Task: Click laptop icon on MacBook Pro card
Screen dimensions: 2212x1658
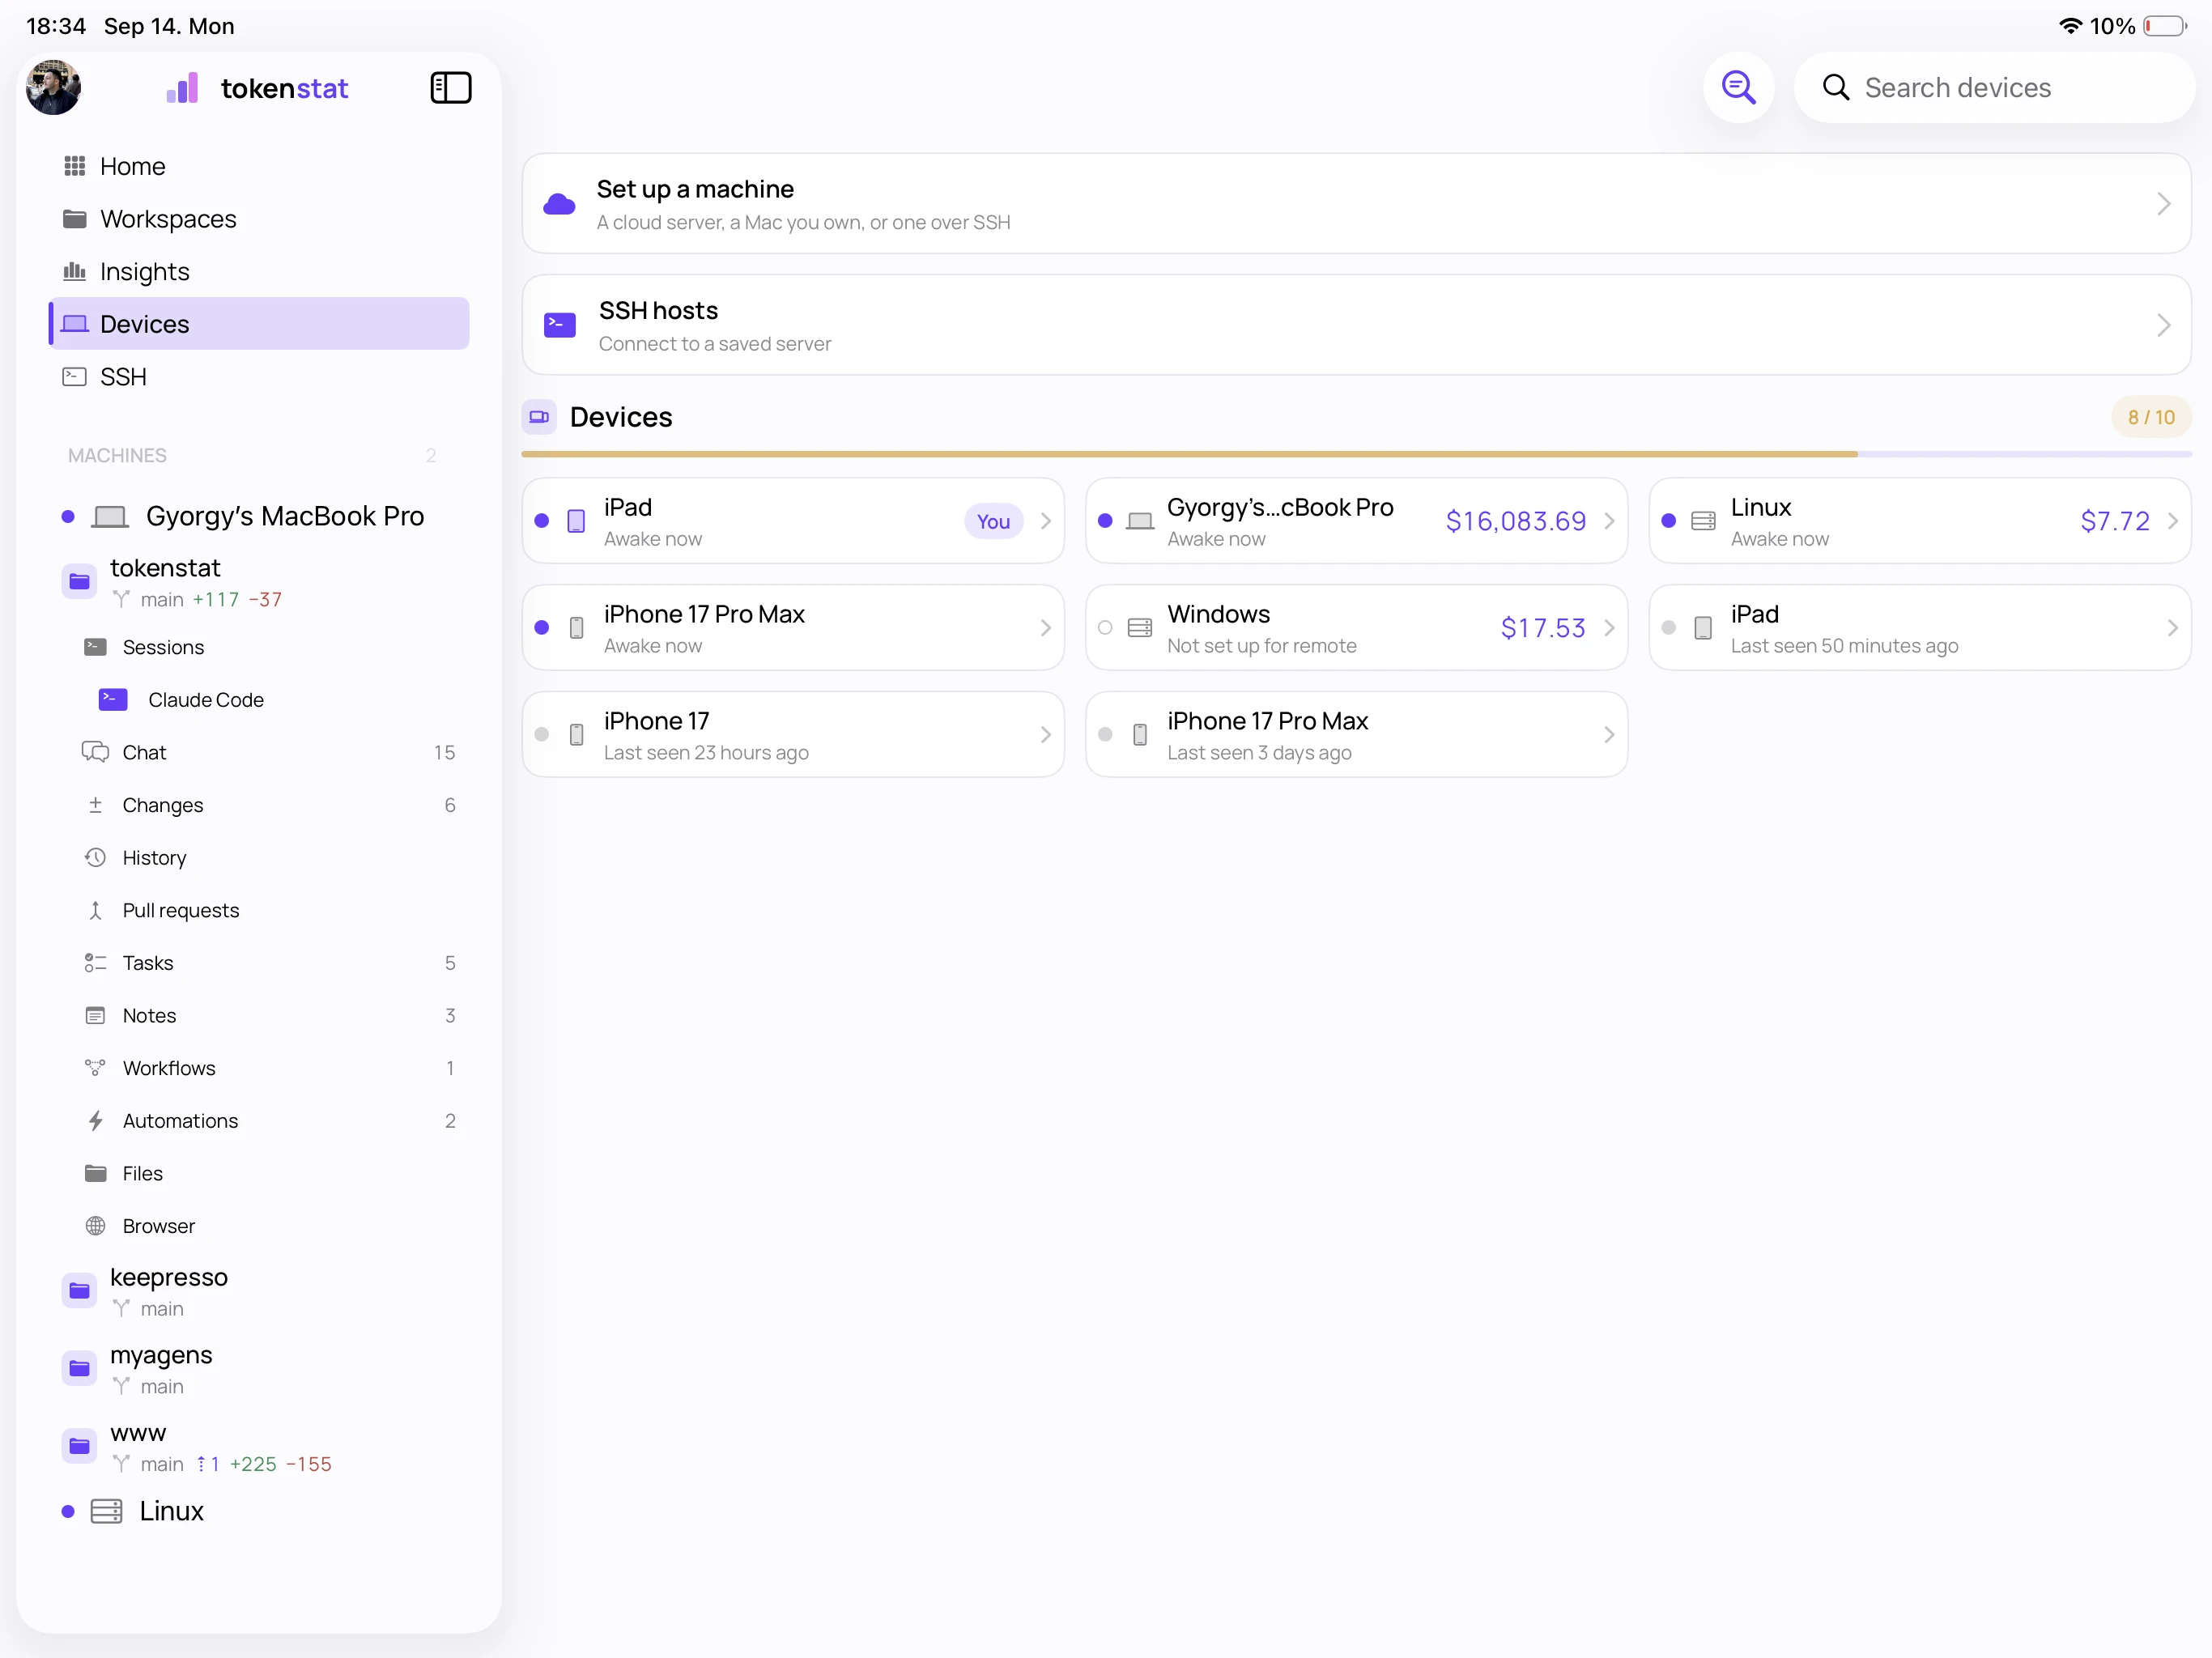Action: pyautogui.click(x=1139, y=521)
